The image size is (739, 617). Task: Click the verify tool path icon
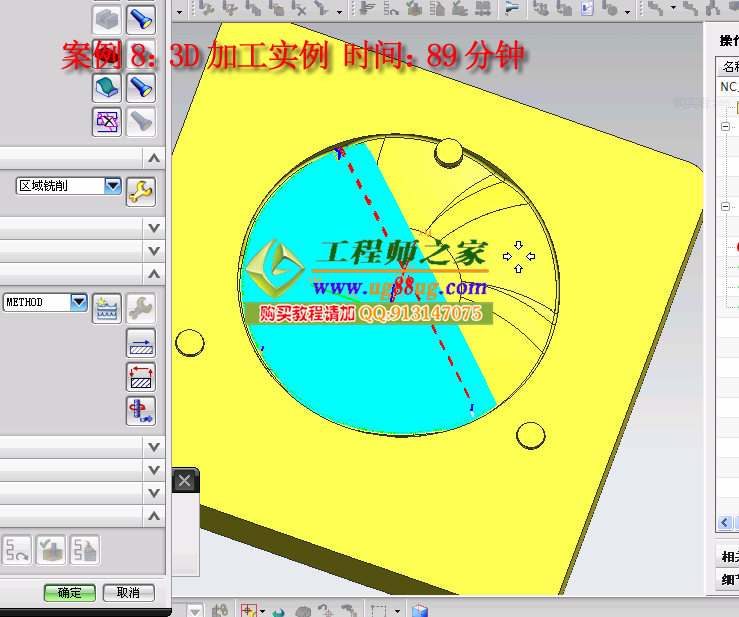(x=51, y=549)
